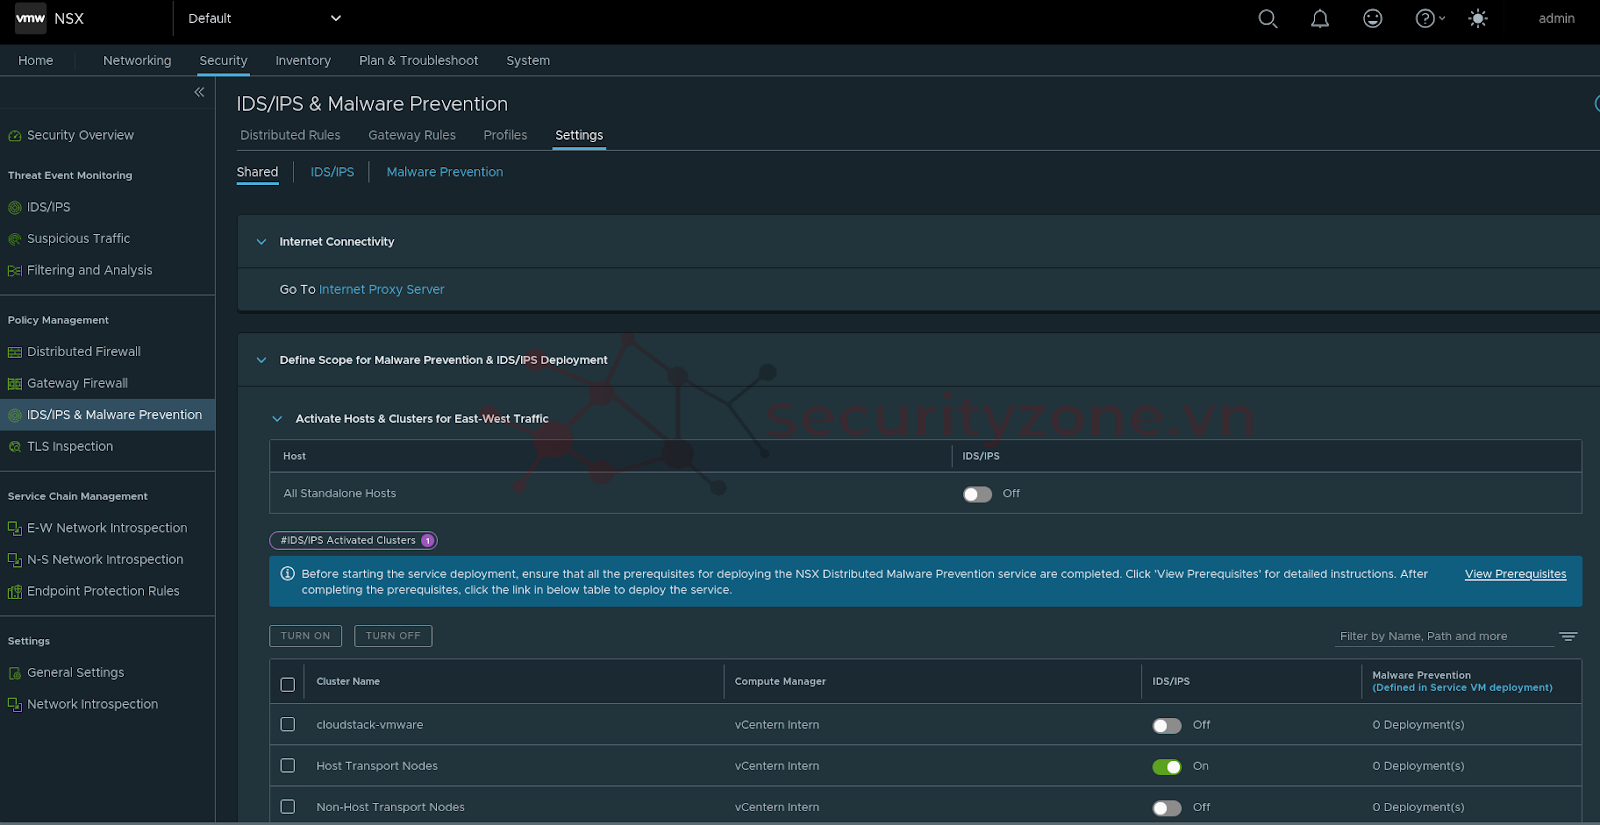1600x825 pixels.
Task: Toggle the light/dark theme sun icon
Action: pyautogui.click(x=1478, y=19)
